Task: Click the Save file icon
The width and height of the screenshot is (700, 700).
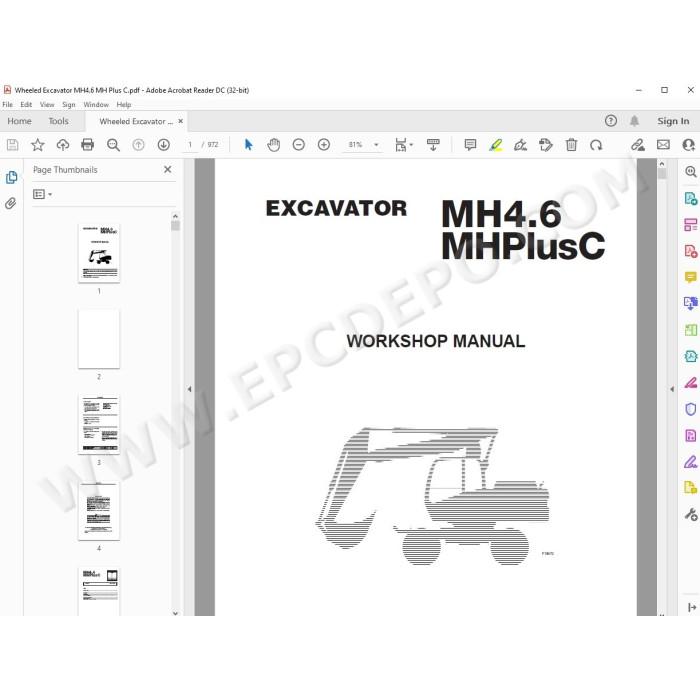Action: [x=12, y=145]
